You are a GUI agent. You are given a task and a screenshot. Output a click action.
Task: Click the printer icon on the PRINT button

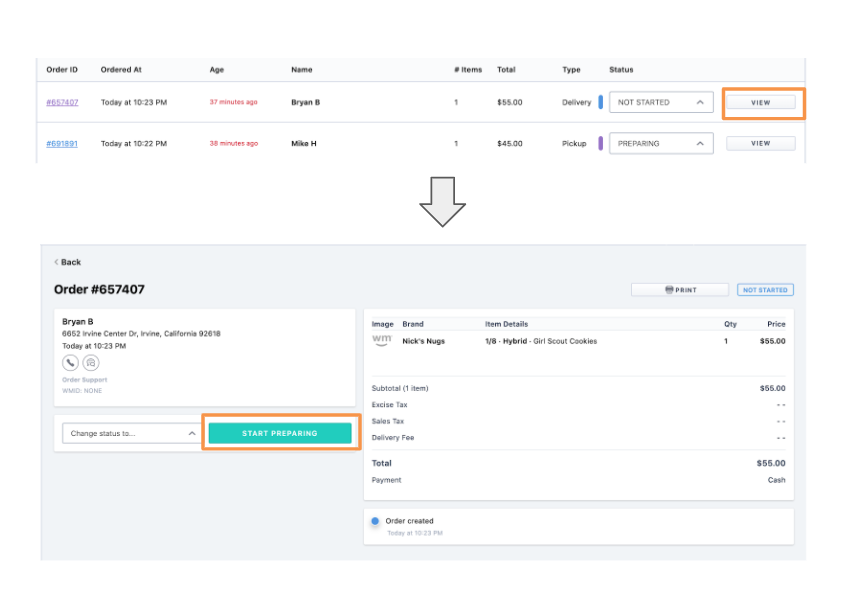(671, 289)
